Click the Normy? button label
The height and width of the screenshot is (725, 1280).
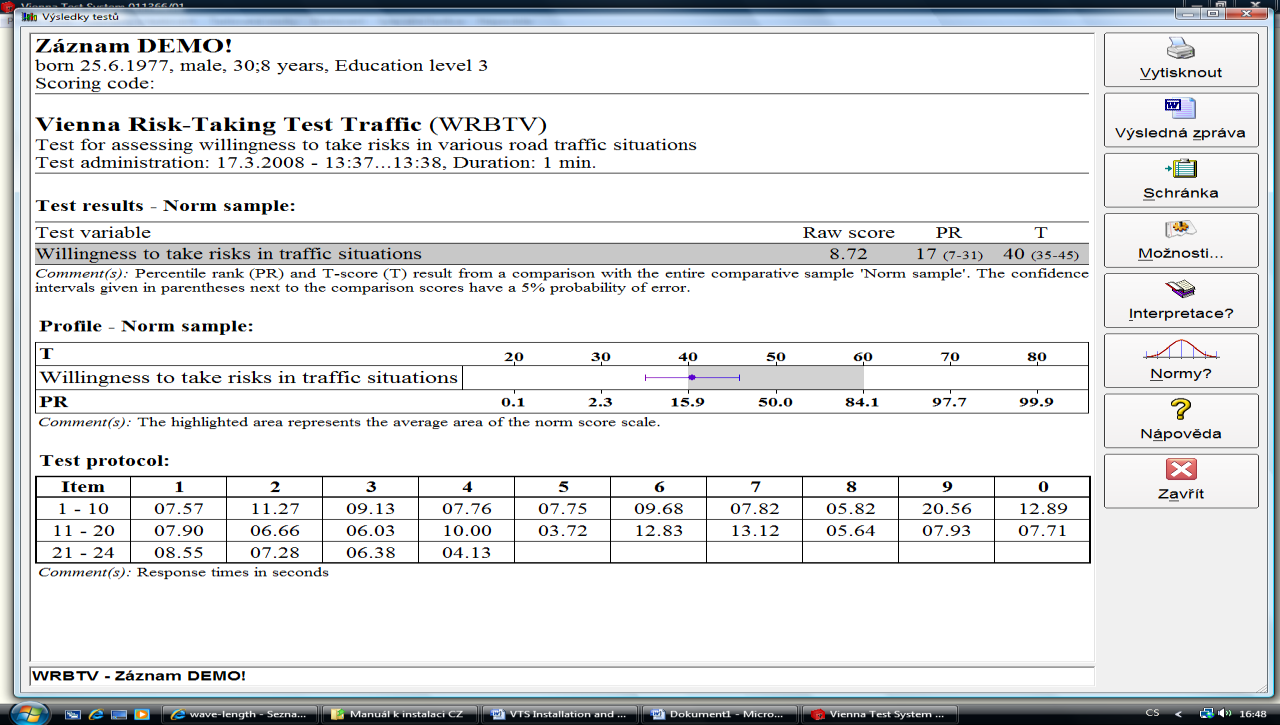pyautogui.click(x=1181, y=374)
